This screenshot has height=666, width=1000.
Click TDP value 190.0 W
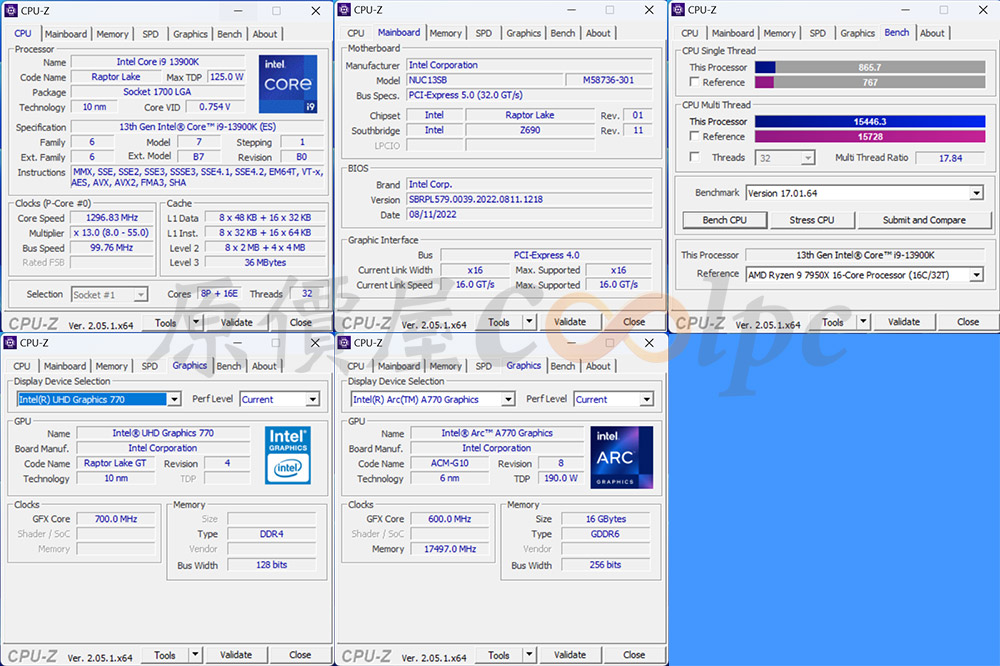point(561,478)
